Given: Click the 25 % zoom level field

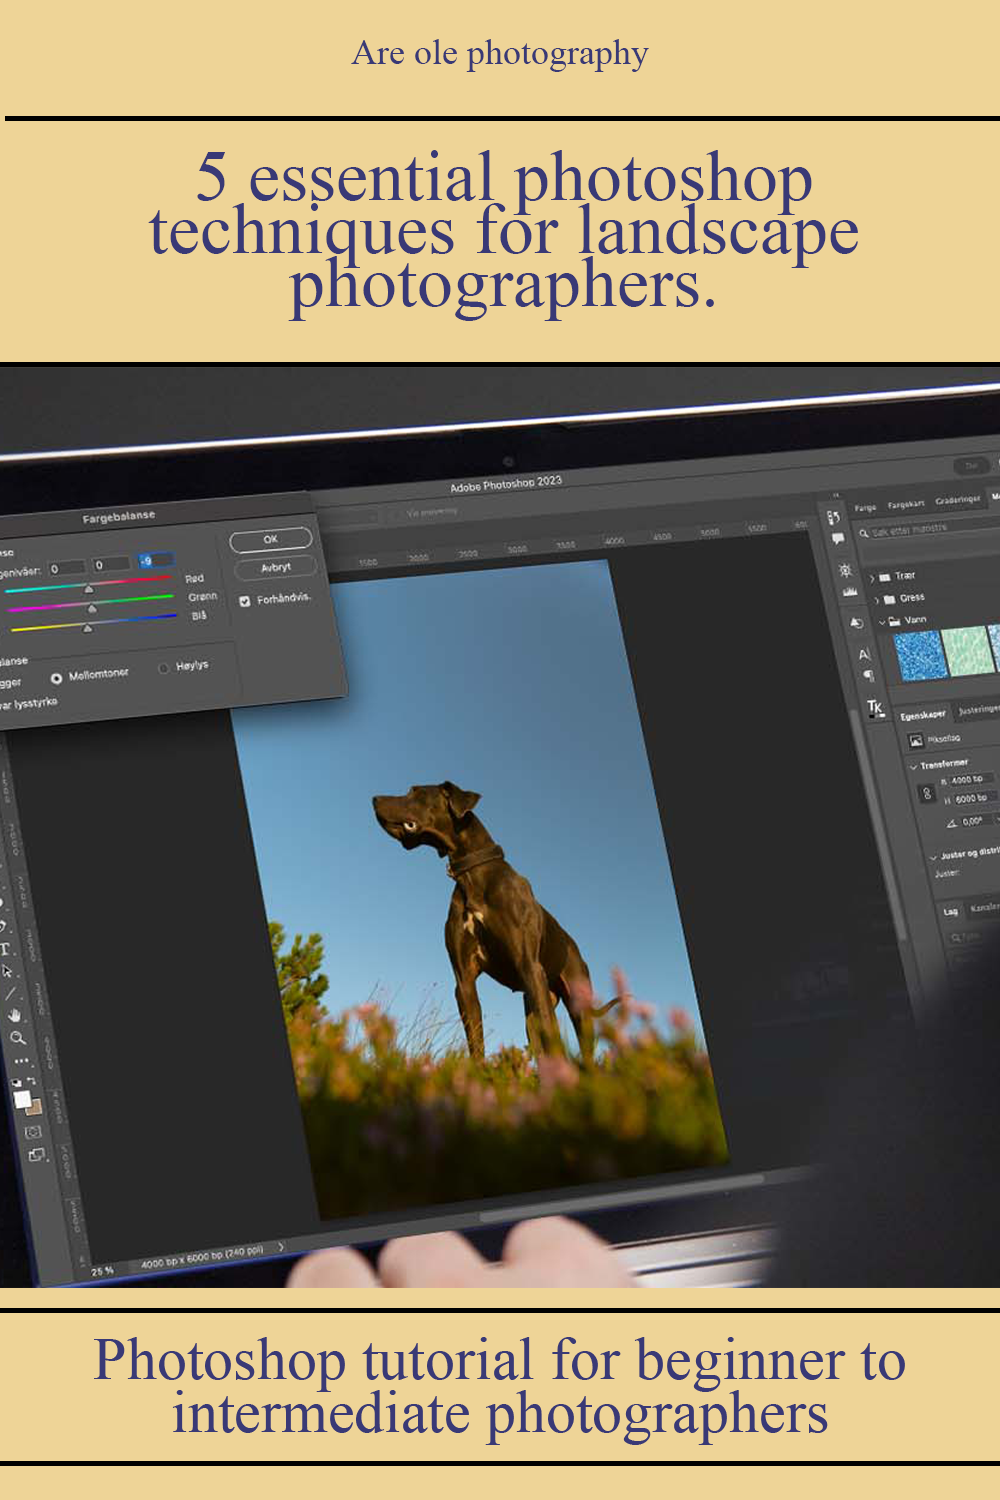Looking at the screenshot, I should [102, 1271].
